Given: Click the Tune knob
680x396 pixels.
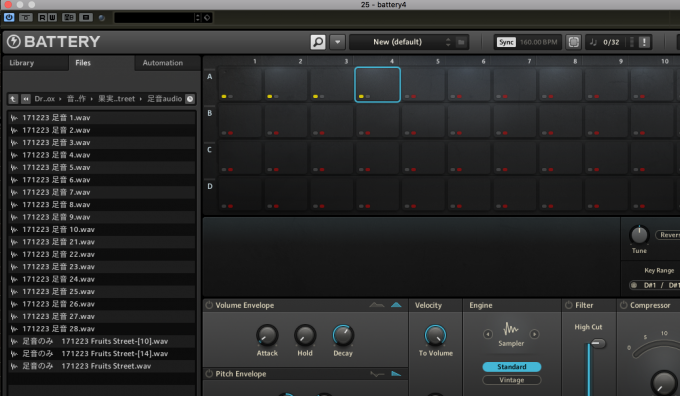Looking at the screenshot, I should (x=639, y=235).
